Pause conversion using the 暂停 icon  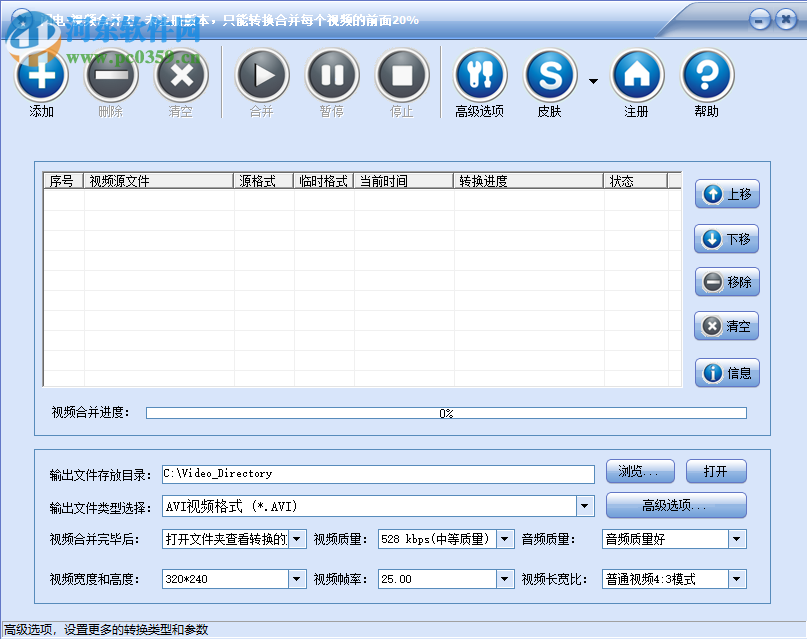coord(332,75)
